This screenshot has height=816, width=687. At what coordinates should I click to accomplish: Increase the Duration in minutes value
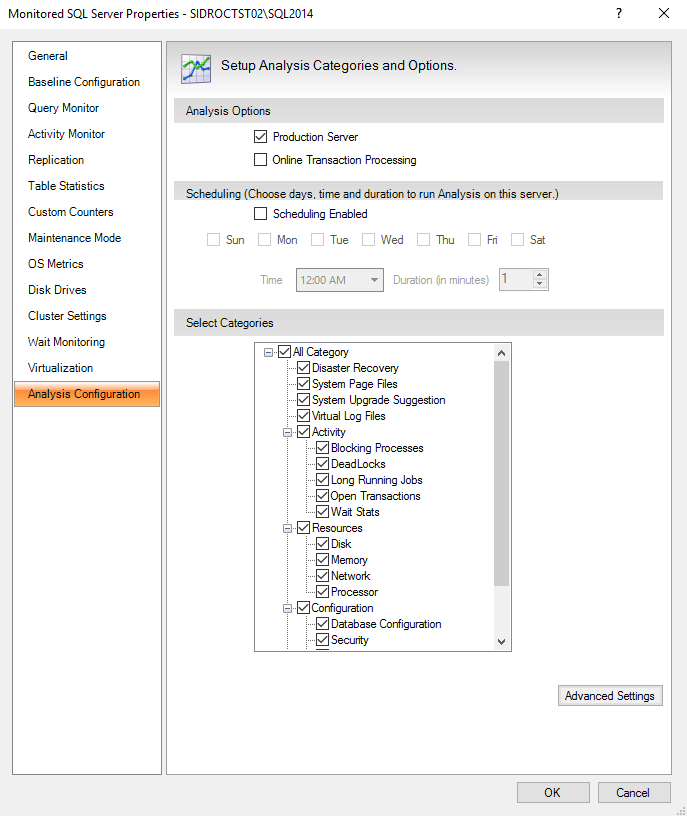(x=540, y=274)
